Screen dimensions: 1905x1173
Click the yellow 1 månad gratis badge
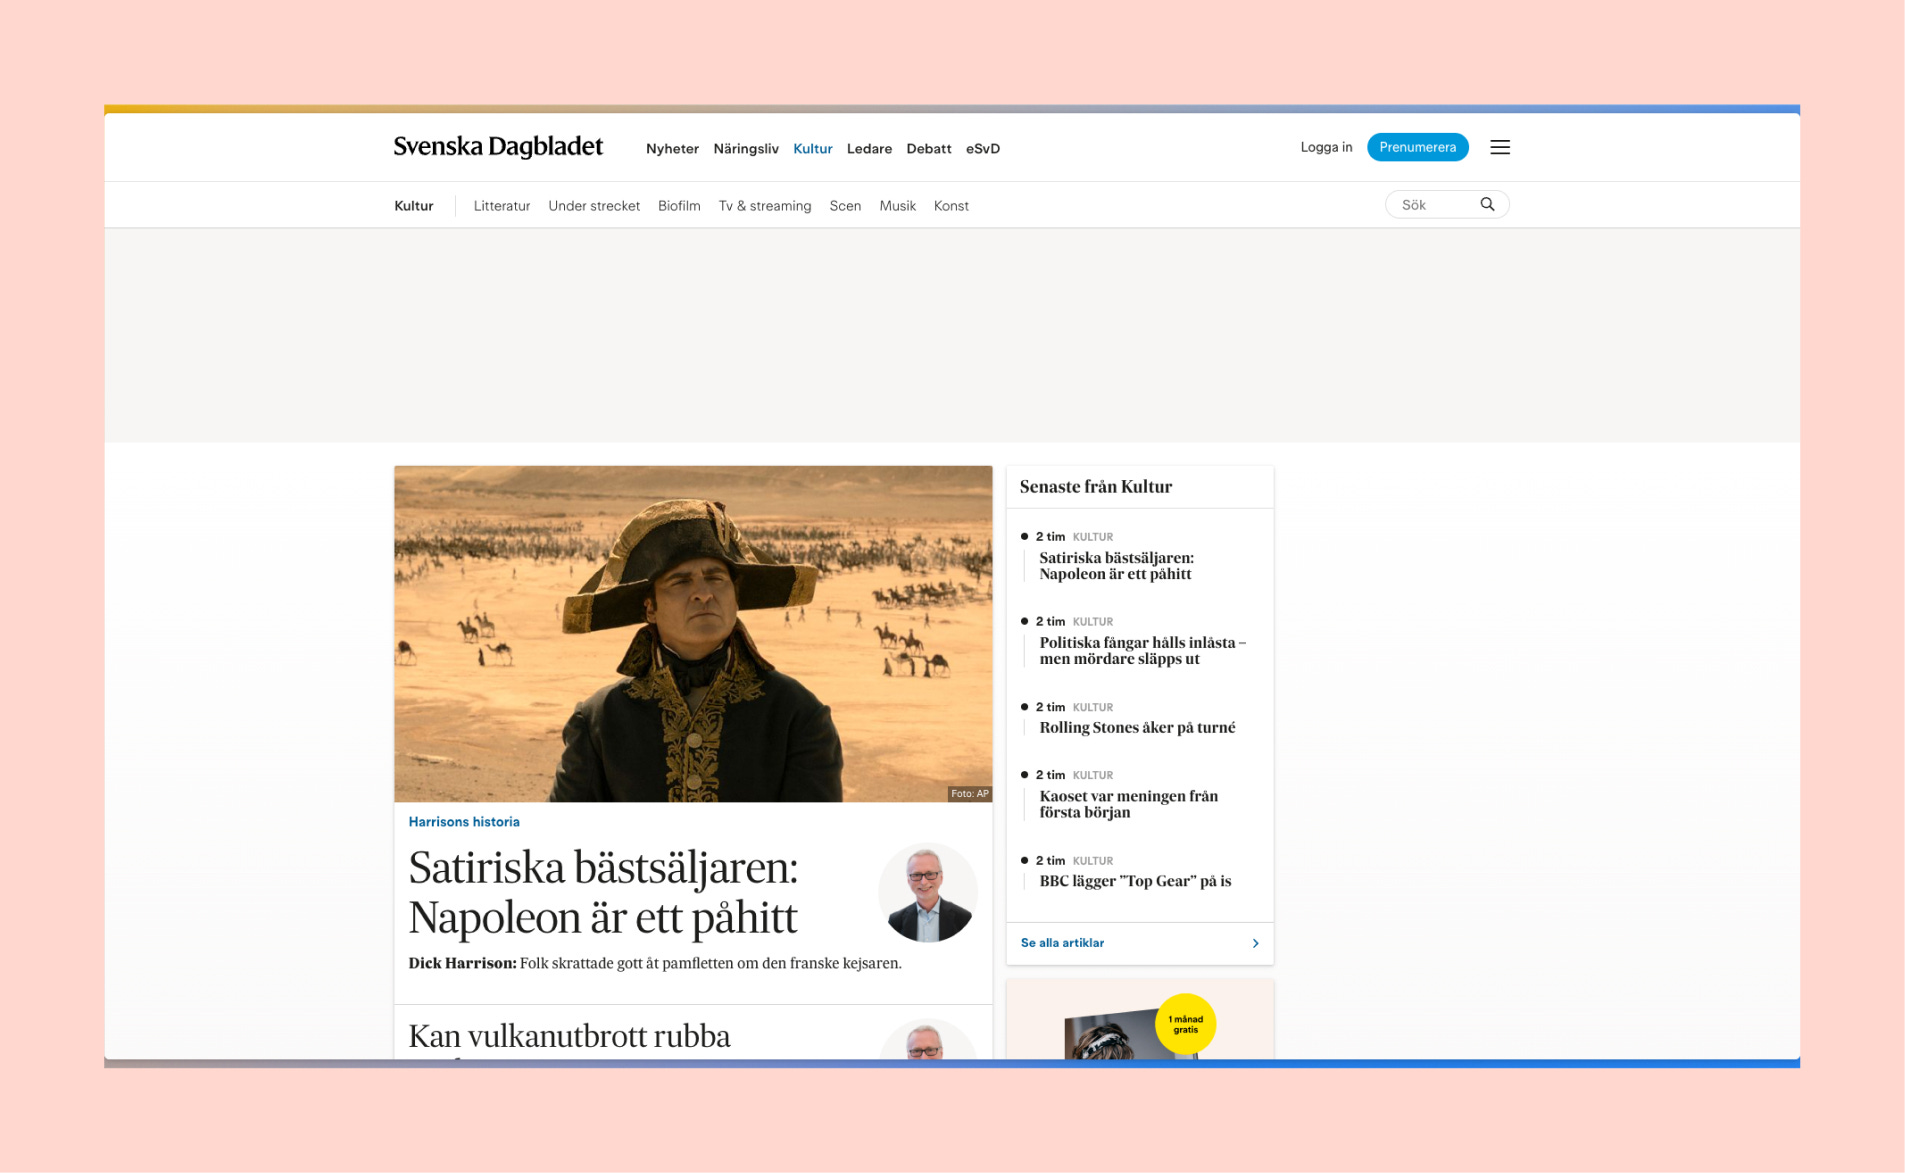(1185, 1024)
